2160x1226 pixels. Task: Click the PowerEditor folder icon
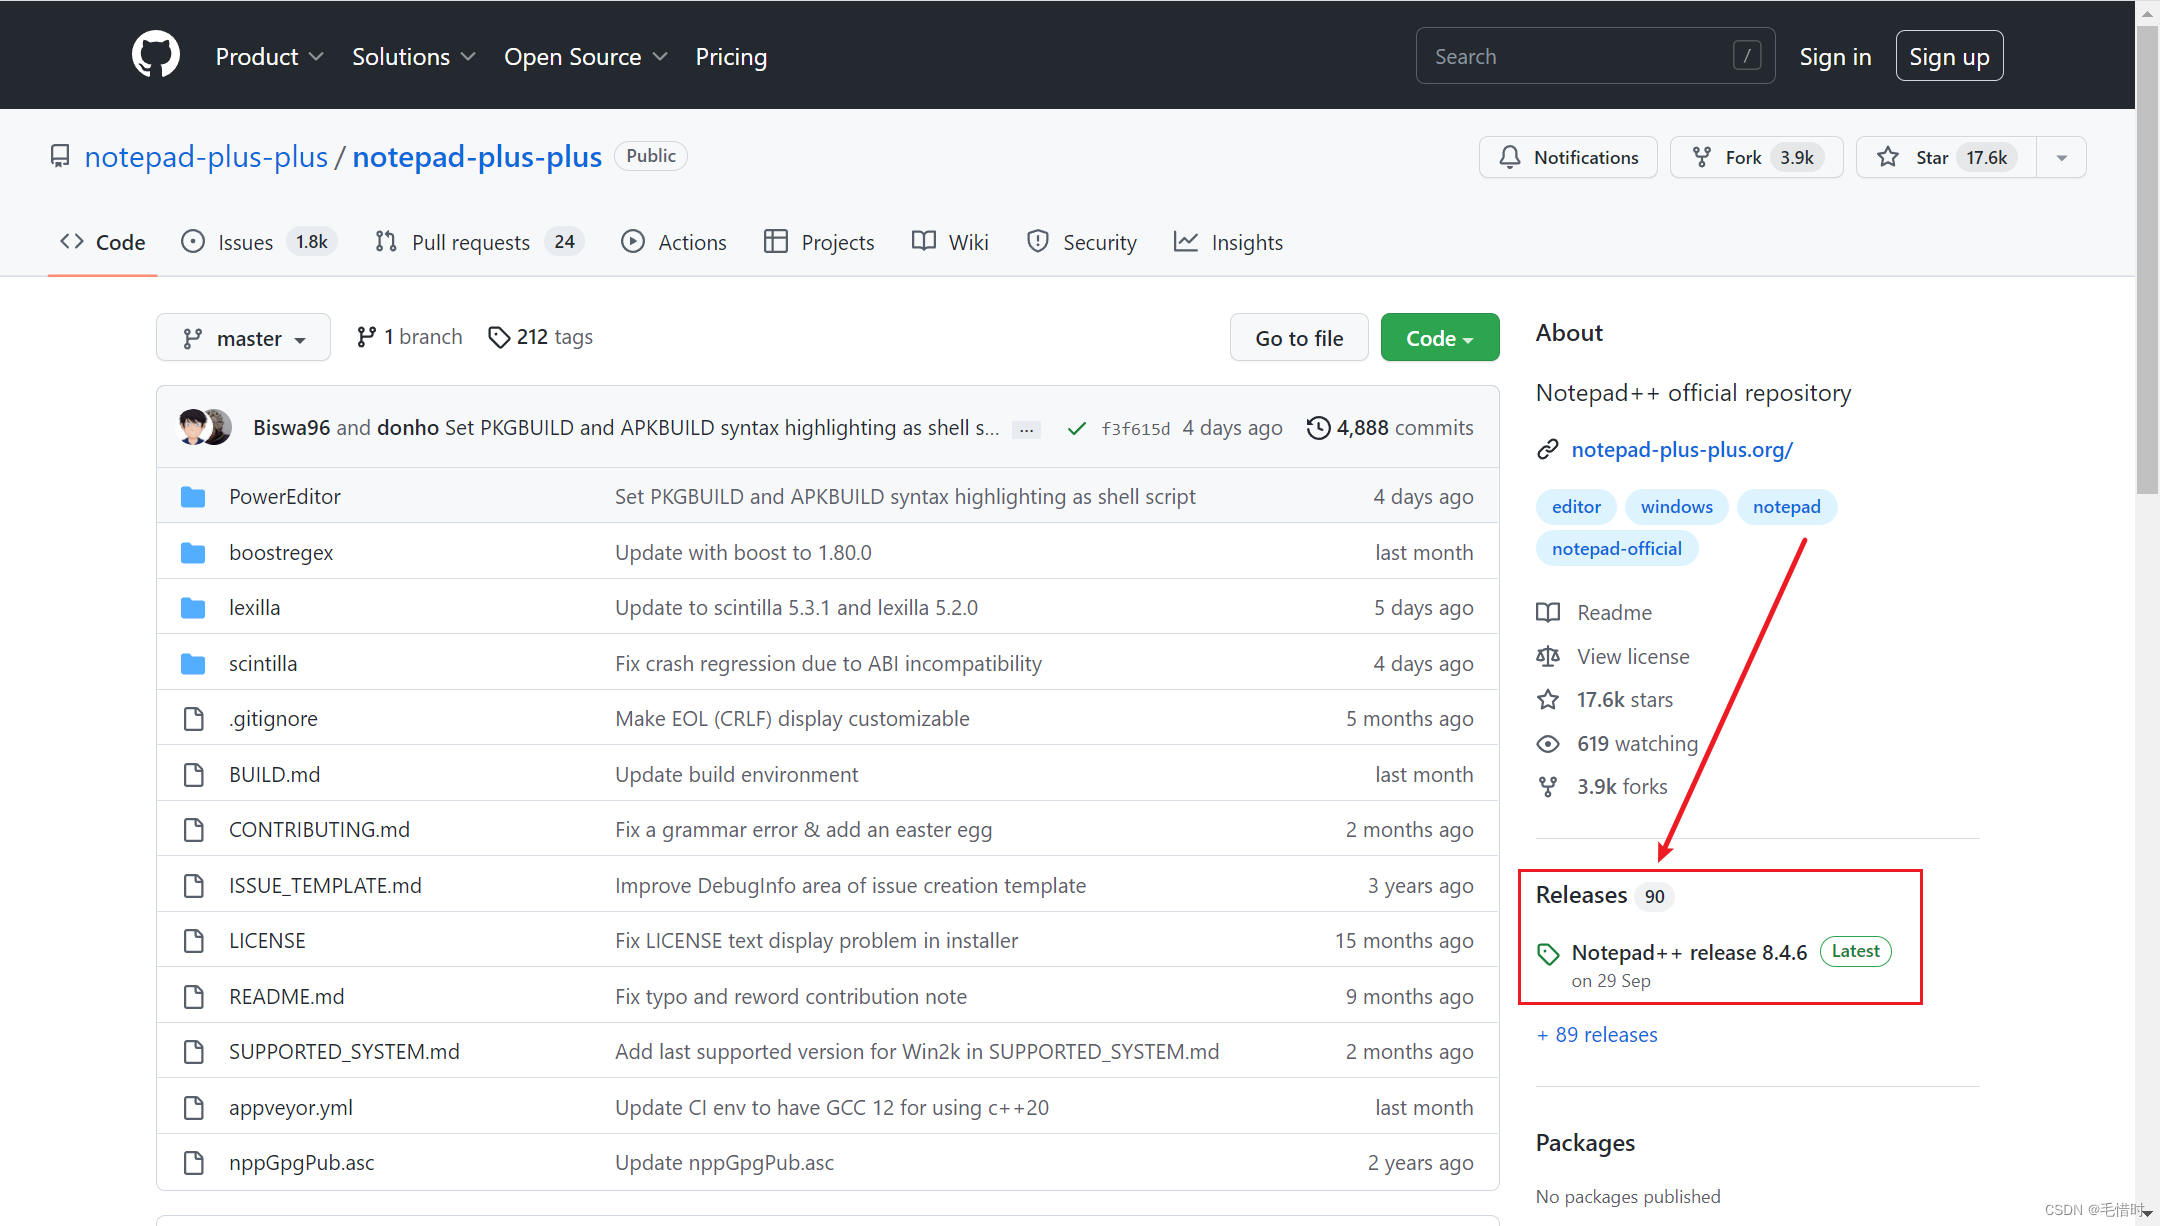tap(193, 497)
